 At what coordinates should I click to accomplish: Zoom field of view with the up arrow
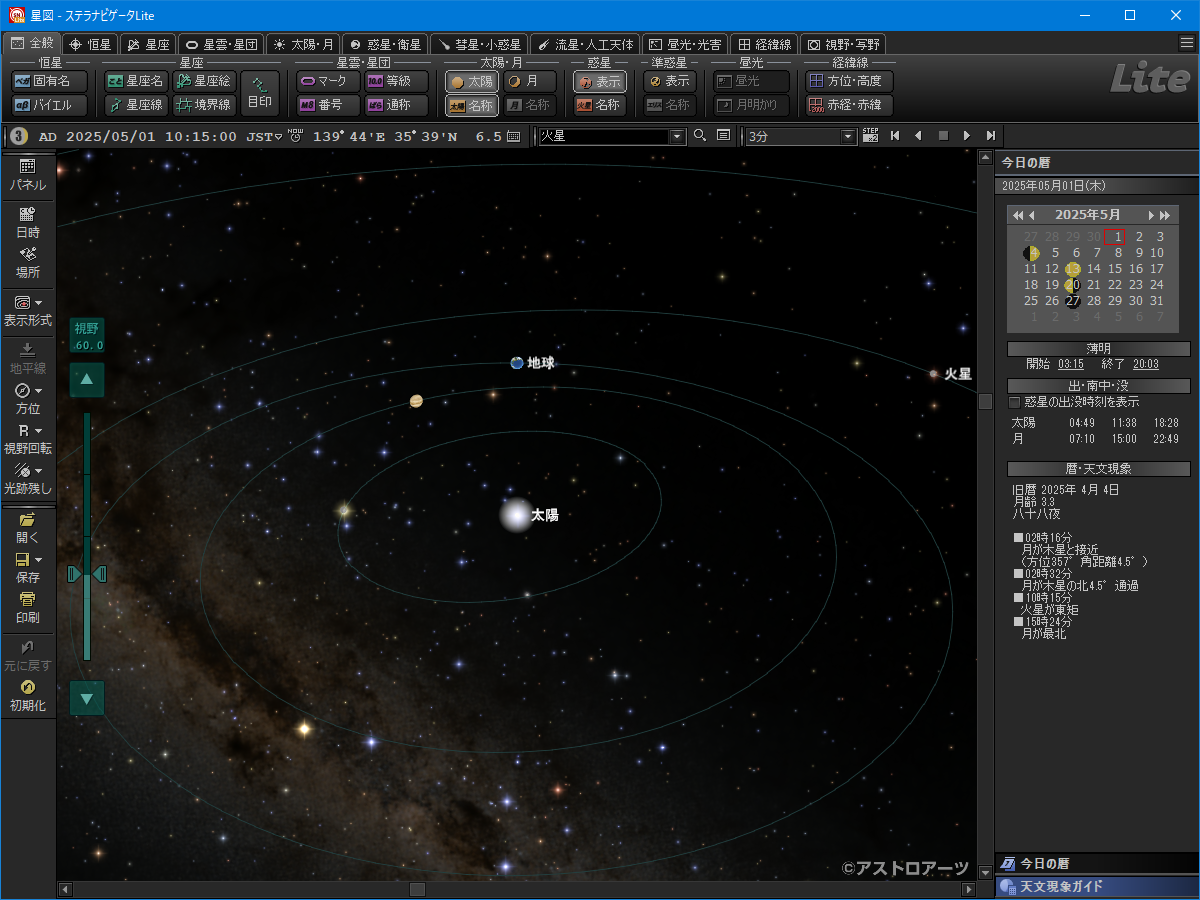point(87,380)
